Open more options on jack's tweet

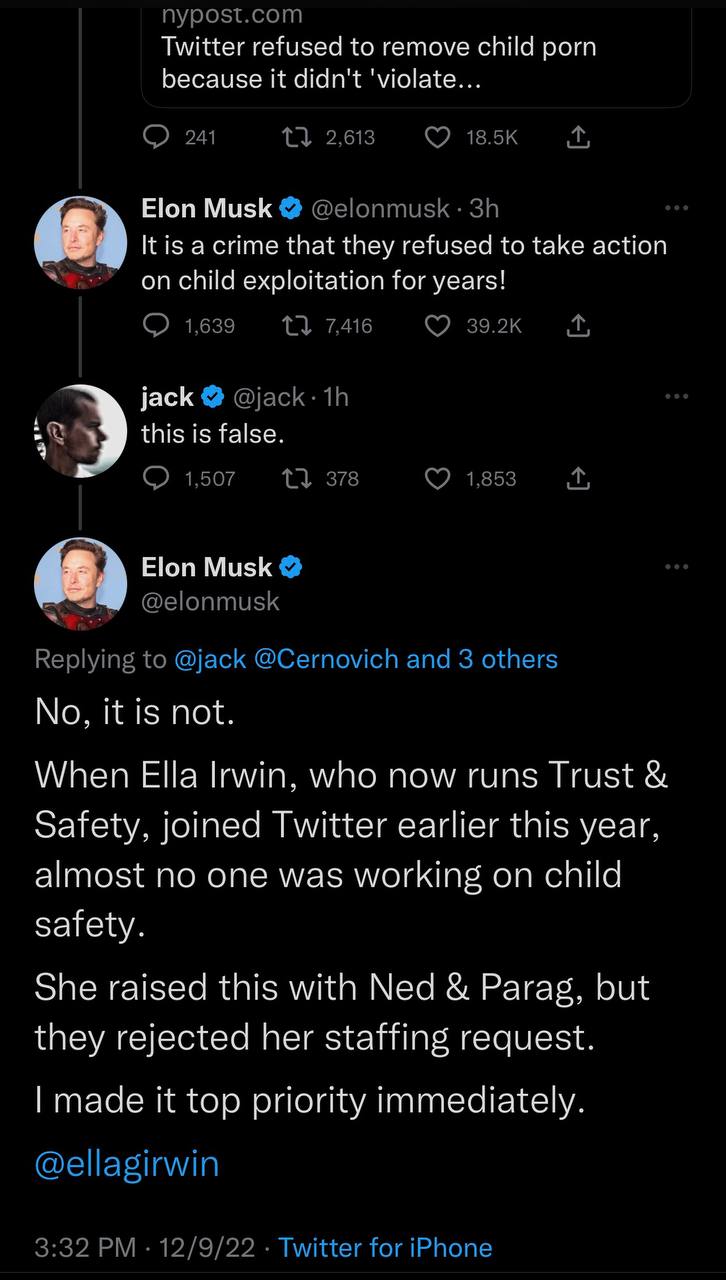(677, 396)
